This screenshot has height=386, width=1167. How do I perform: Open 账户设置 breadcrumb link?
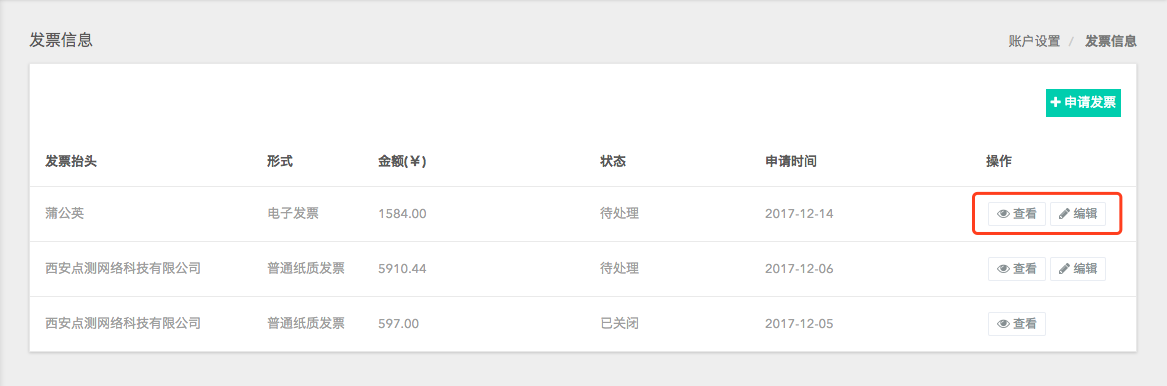coord(1034,42)
